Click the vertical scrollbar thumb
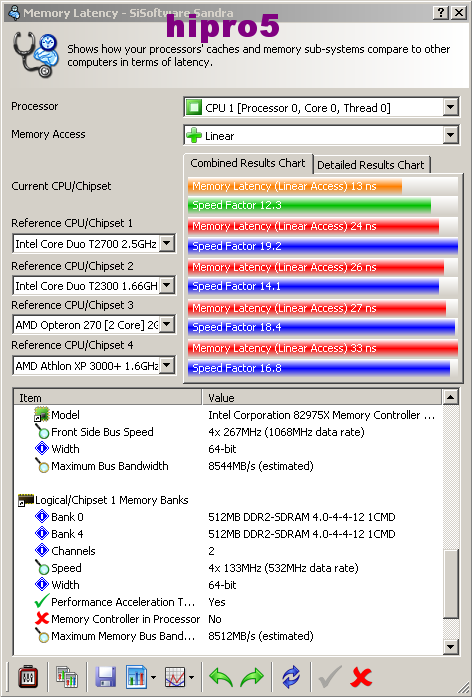Screen dimensions: 472x697 coord(450,584)
